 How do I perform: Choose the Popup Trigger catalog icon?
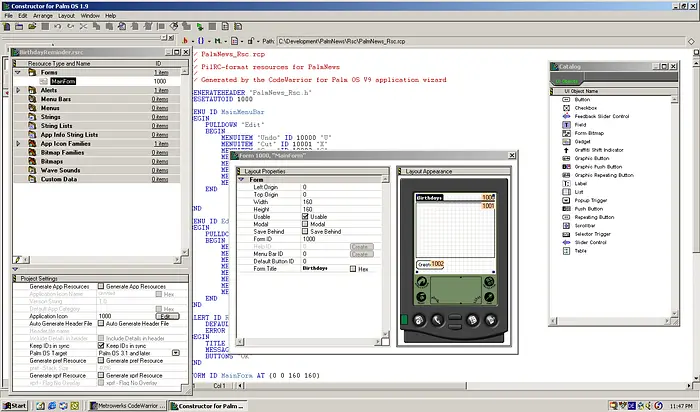[x=566, y=200]
